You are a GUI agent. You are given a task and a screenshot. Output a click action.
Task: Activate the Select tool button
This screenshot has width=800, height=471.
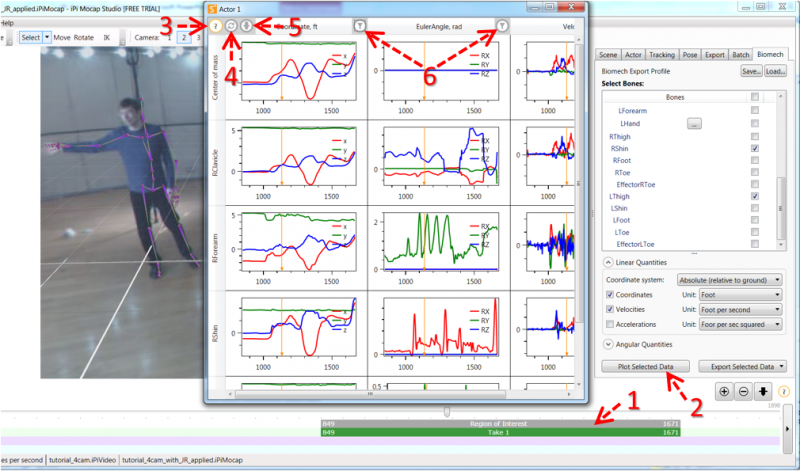point(31,37)
